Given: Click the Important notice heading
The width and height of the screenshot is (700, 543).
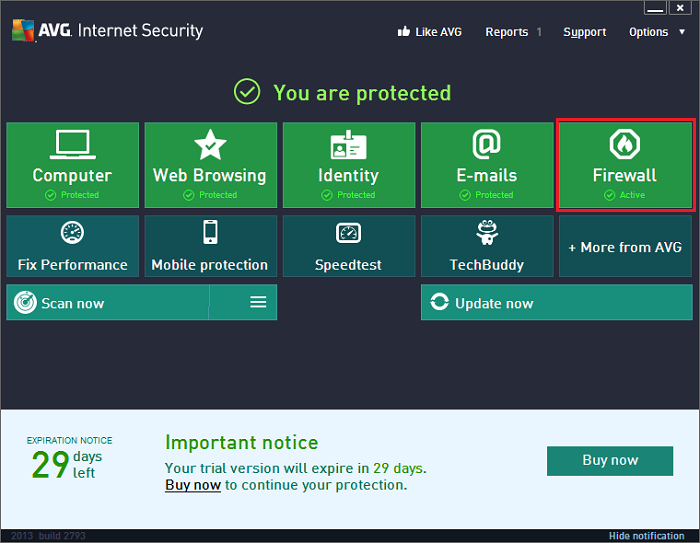Looking at the screenshot, I should pyautogui.click(x=242, y=443).
